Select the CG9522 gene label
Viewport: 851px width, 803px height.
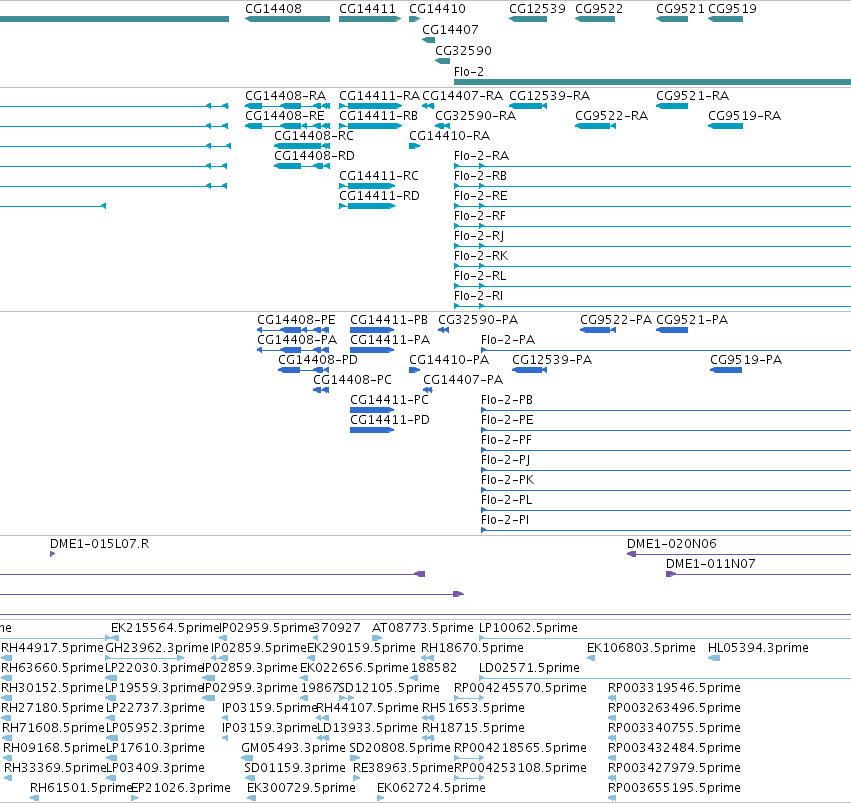pyautogui.click(x=599, y=9)
